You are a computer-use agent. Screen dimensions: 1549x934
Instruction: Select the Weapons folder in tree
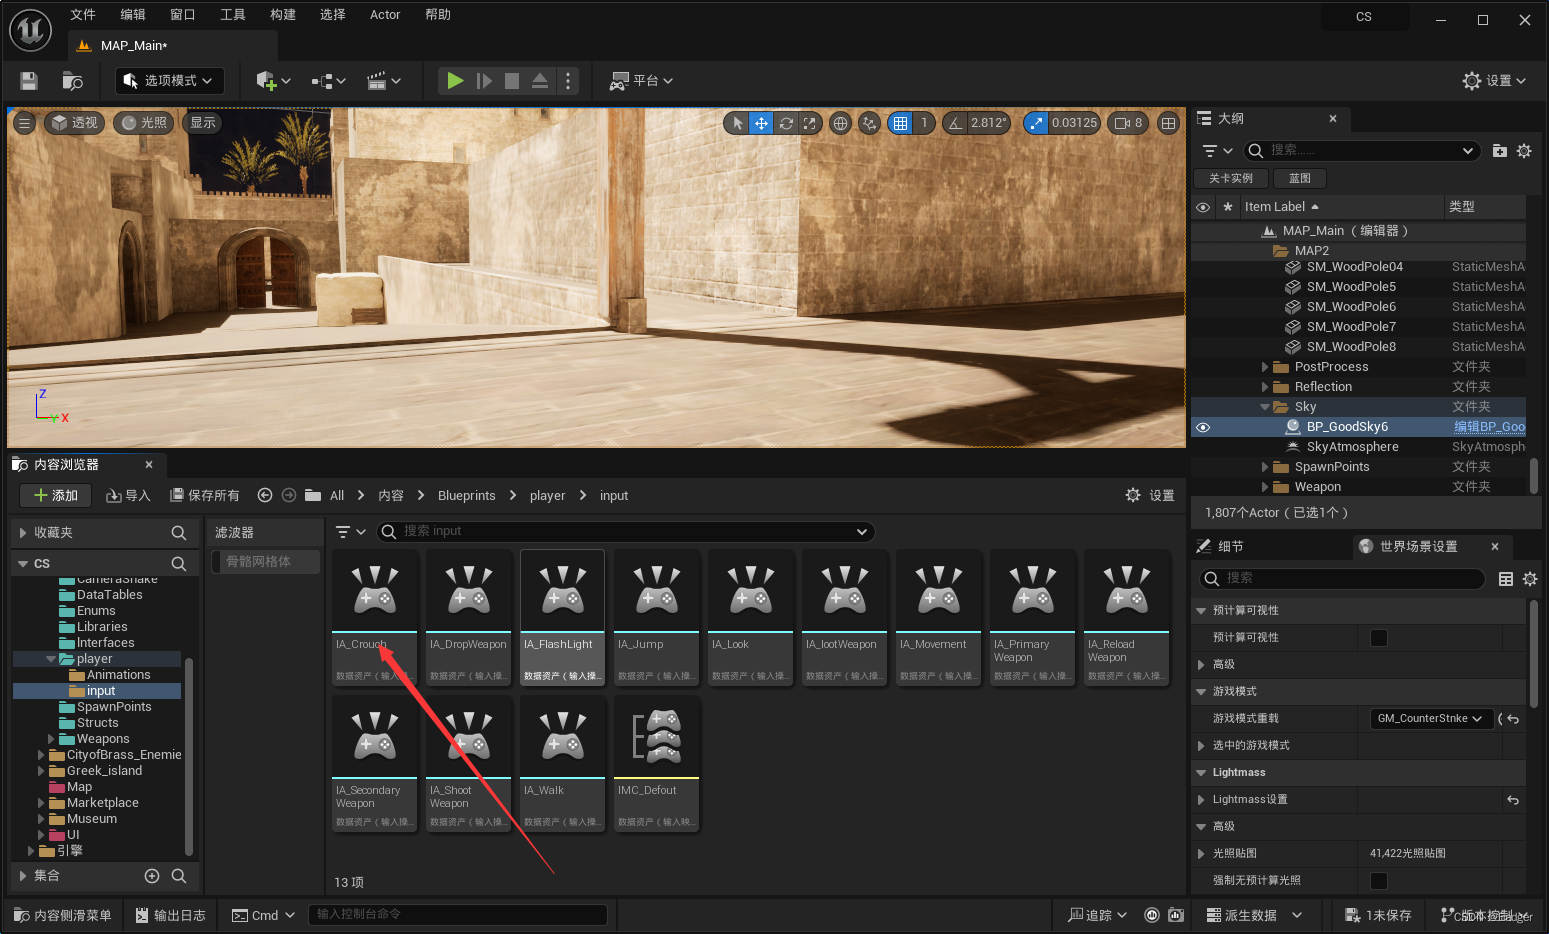tap(103, 739)
